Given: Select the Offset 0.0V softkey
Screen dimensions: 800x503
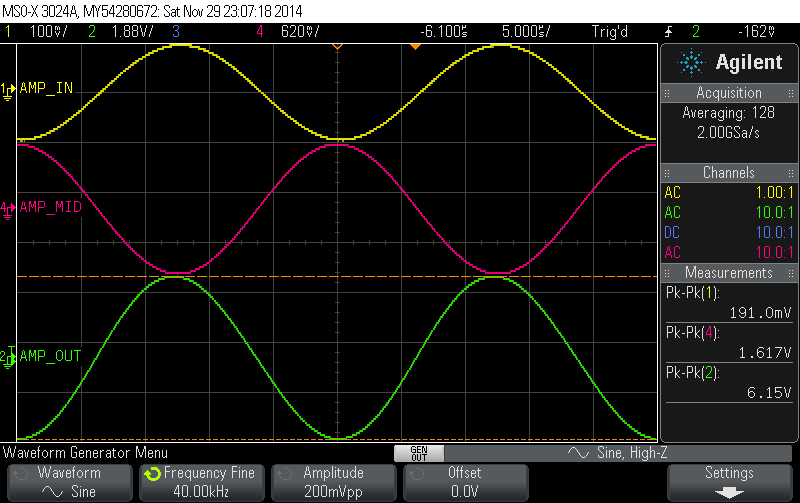Looking at the screenshot, I should point(466,483).
